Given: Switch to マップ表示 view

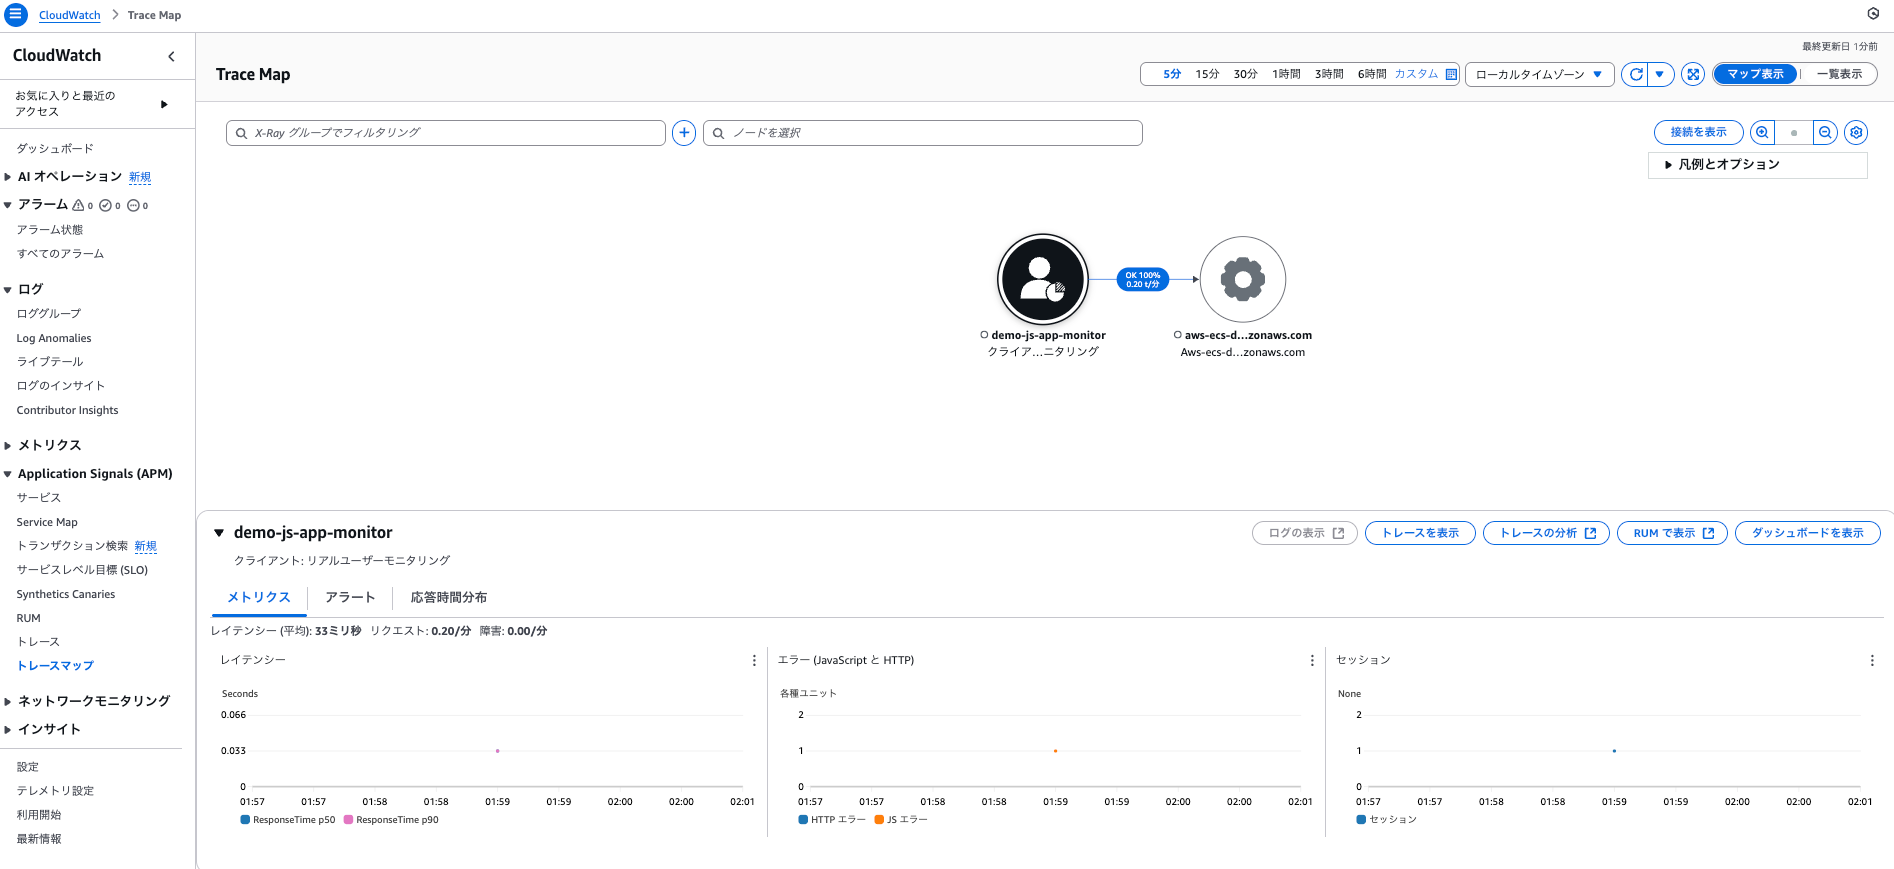Looking at the screenshot, I should click(1755, 74).
